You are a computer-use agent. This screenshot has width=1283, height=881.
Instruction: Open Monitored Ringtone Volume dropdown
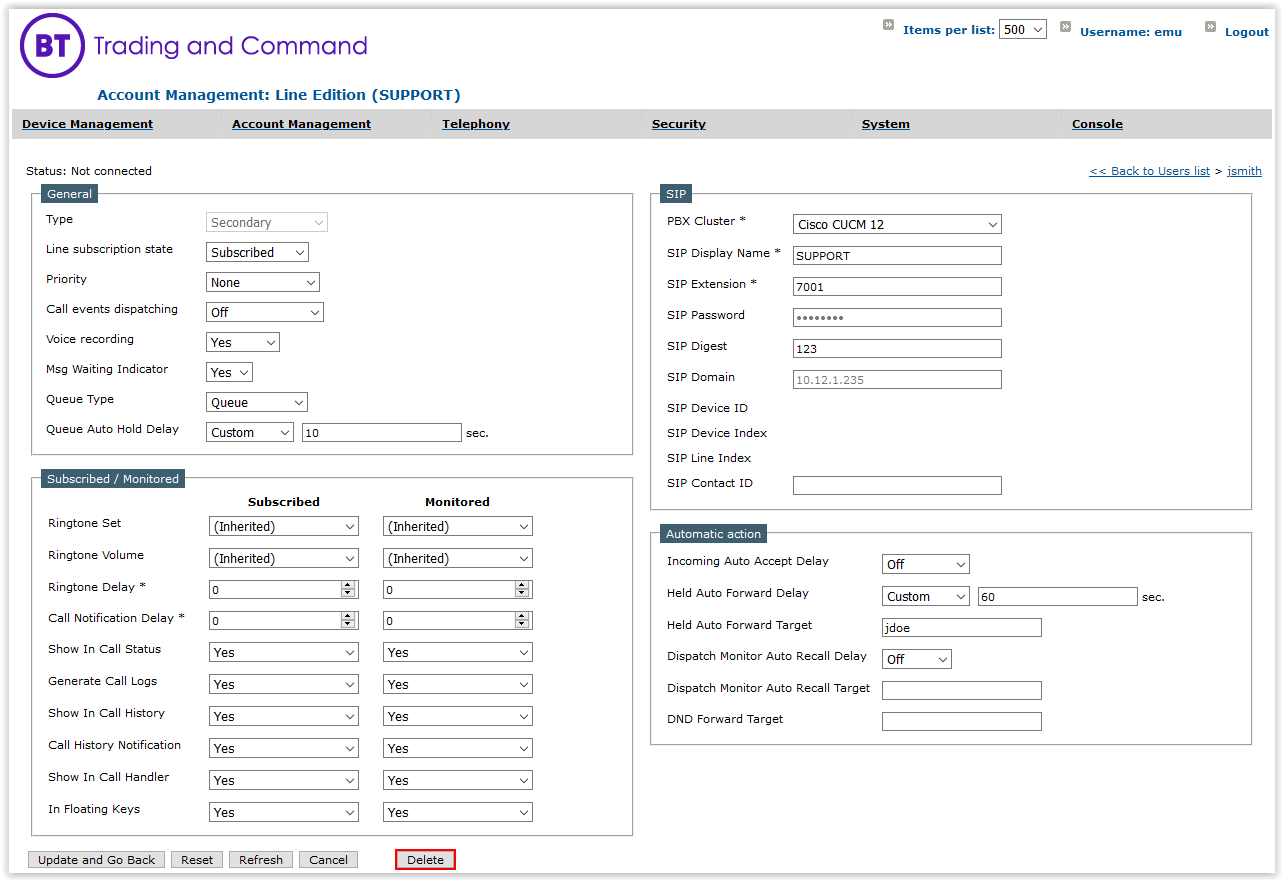coord(458,559)
